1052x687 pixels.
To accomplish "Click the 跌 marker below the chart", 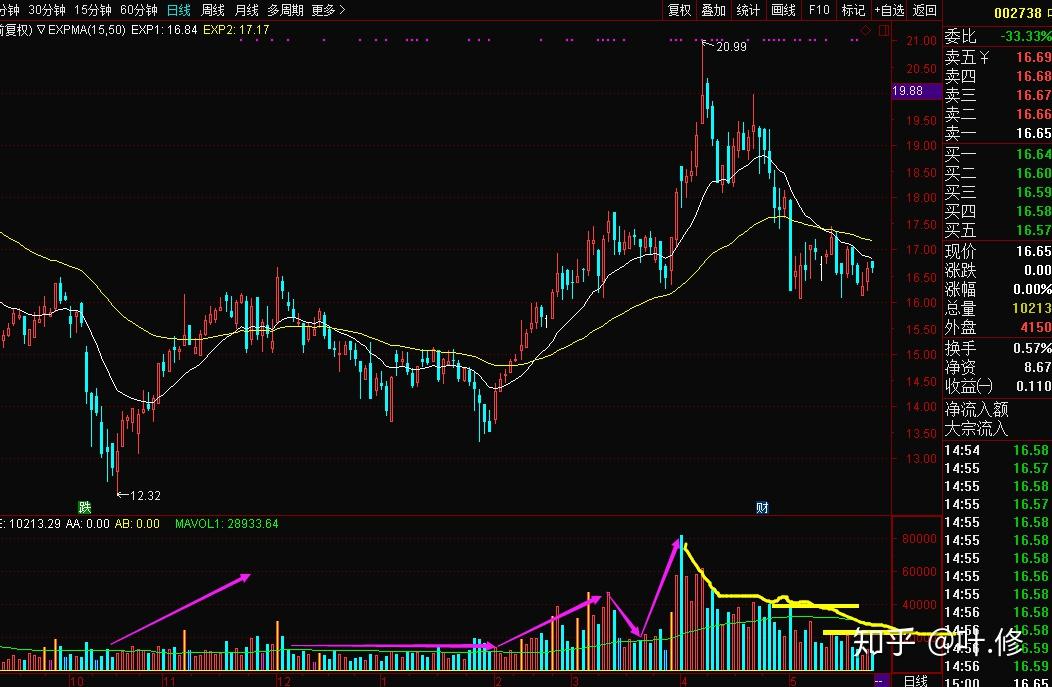I will coord(86,507).
